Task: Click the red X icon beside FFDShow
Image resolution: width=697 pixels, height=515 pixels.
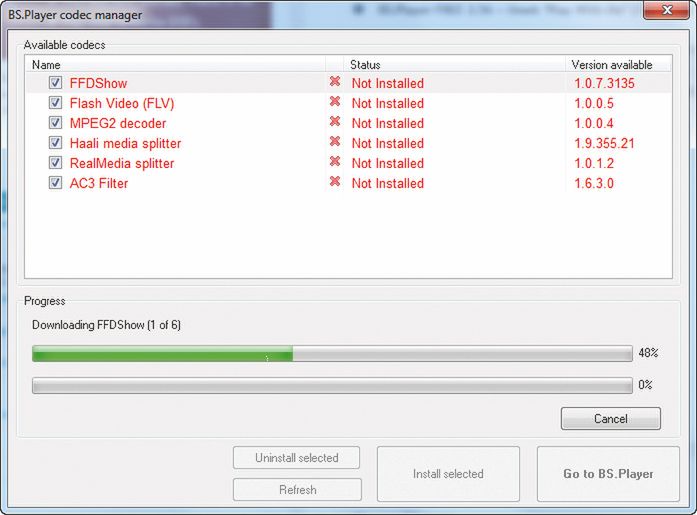Action: coord(335,81)
